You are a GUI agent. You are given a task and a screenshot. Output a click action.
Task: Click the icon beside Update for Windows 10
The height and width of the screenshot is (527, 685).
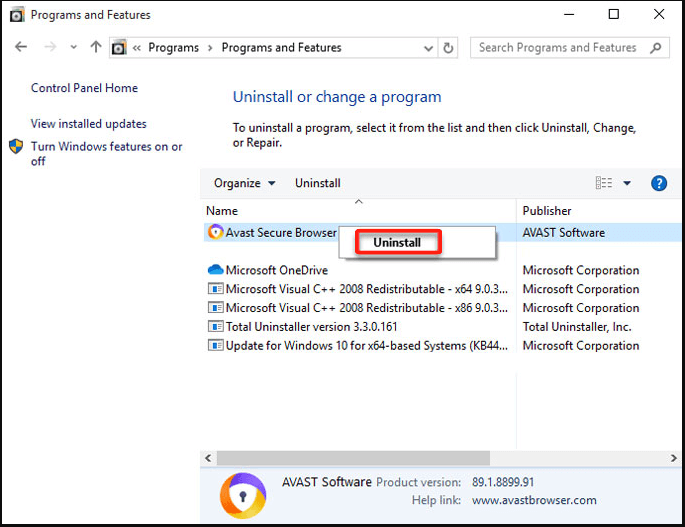[215, 345]
